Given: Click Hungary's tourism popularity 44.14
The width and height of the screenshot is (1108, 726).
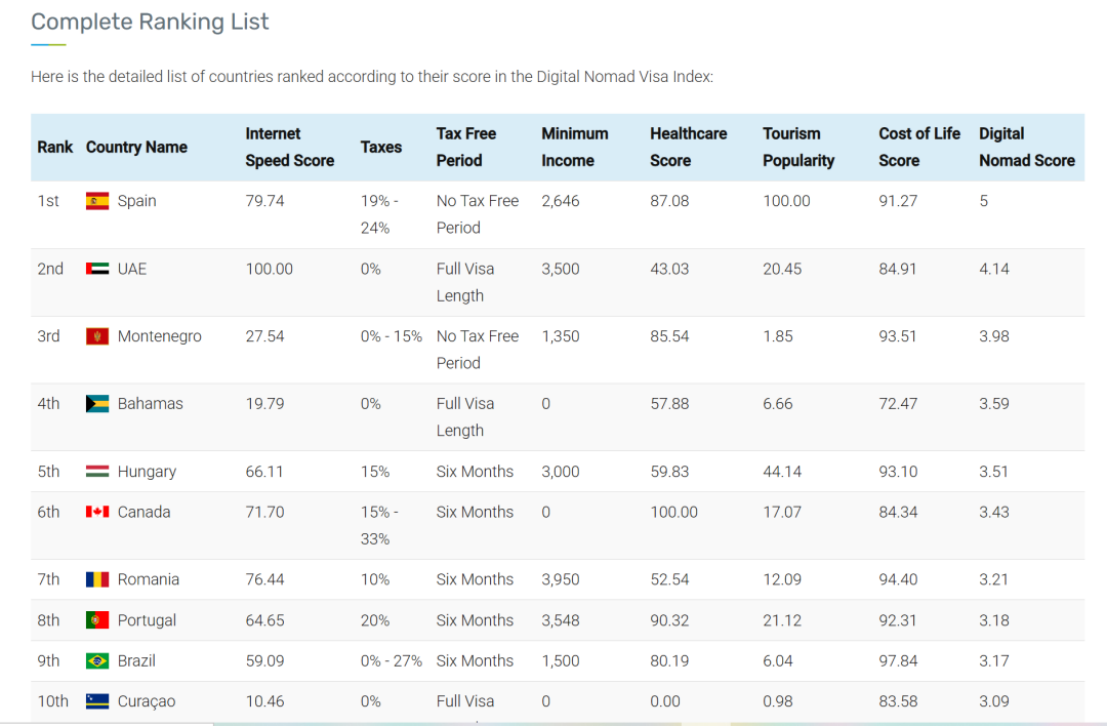Looking at the screenshot, I should (x=782, y=472).
